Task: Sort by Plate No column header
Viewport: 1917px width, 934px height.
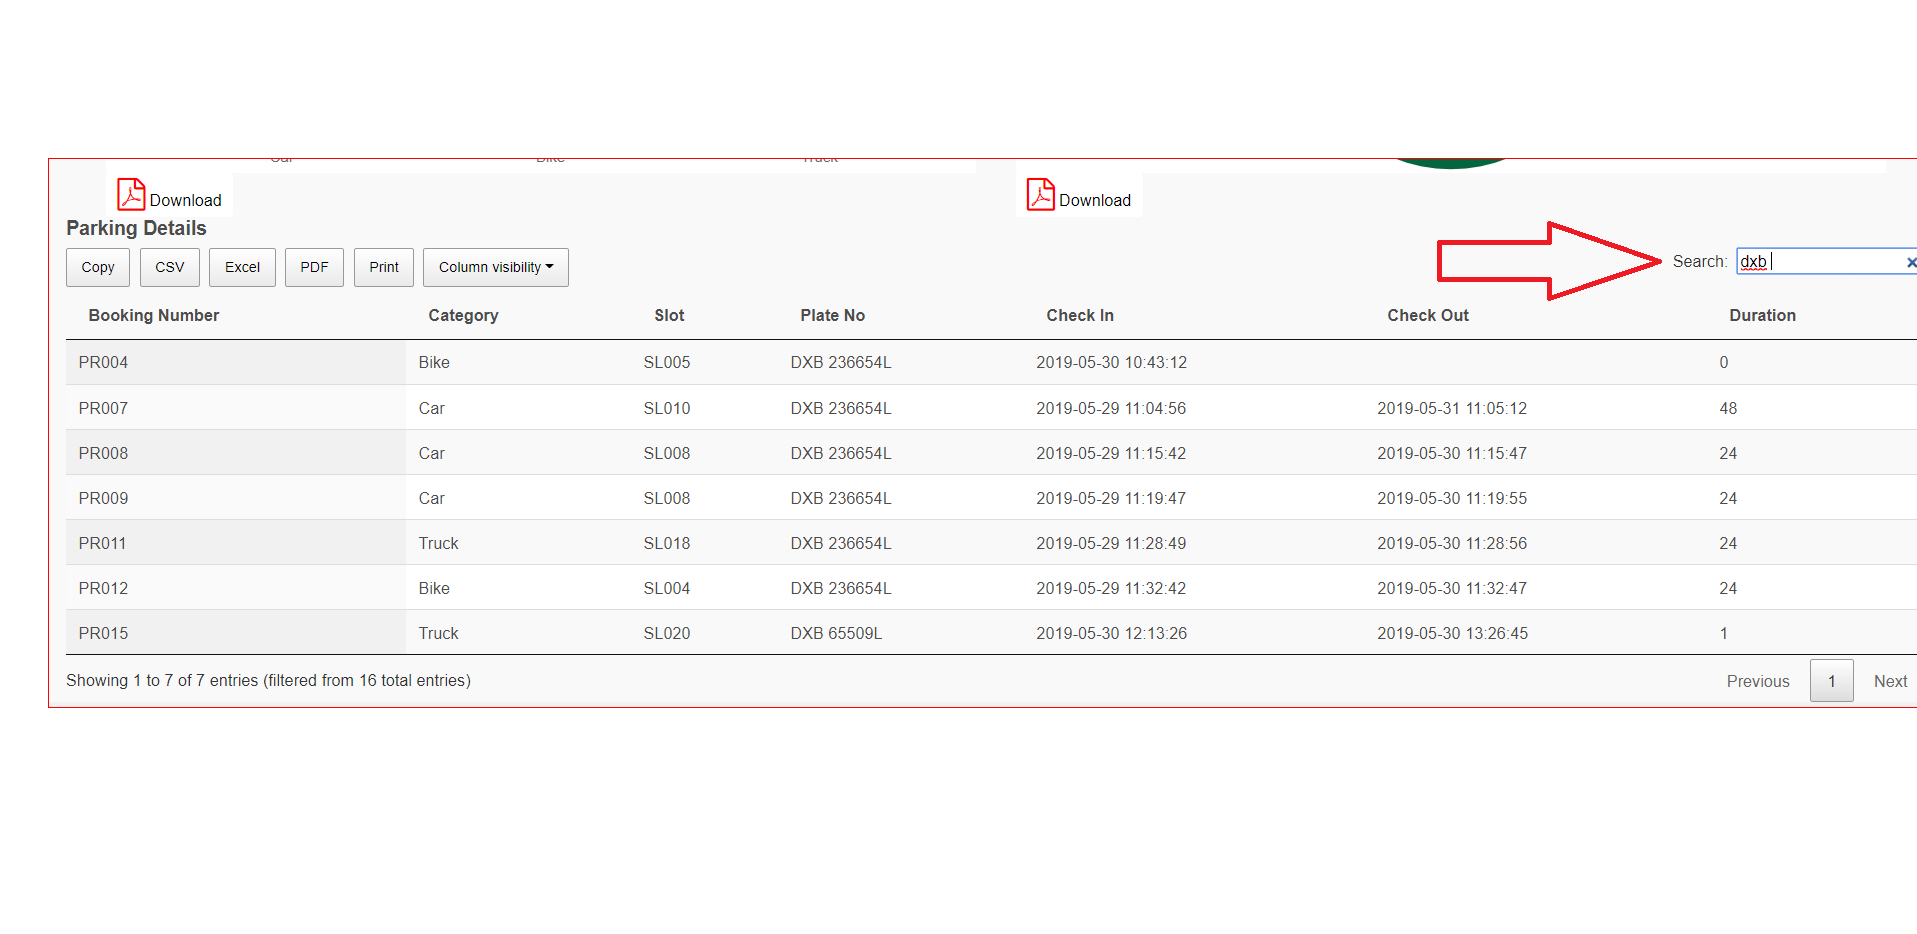Action: click(832, 315)
